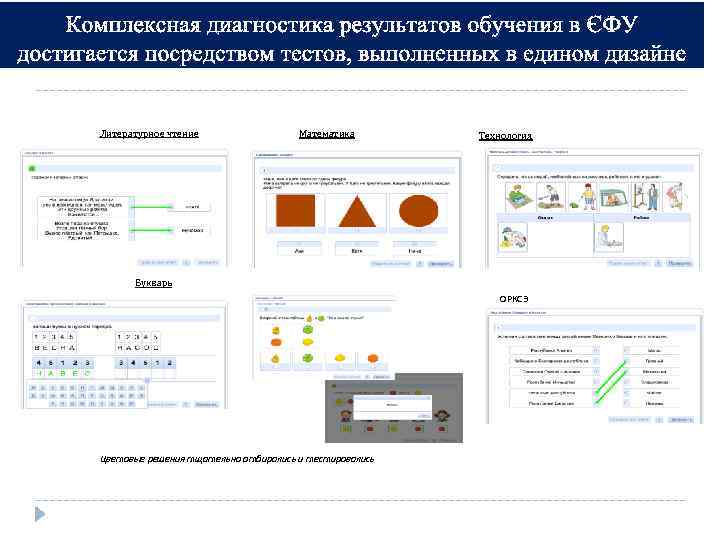Viewport: 720px width, 540px height.
Task: Click the top matching answer in Литературное чтение
Action: (192, 207)
